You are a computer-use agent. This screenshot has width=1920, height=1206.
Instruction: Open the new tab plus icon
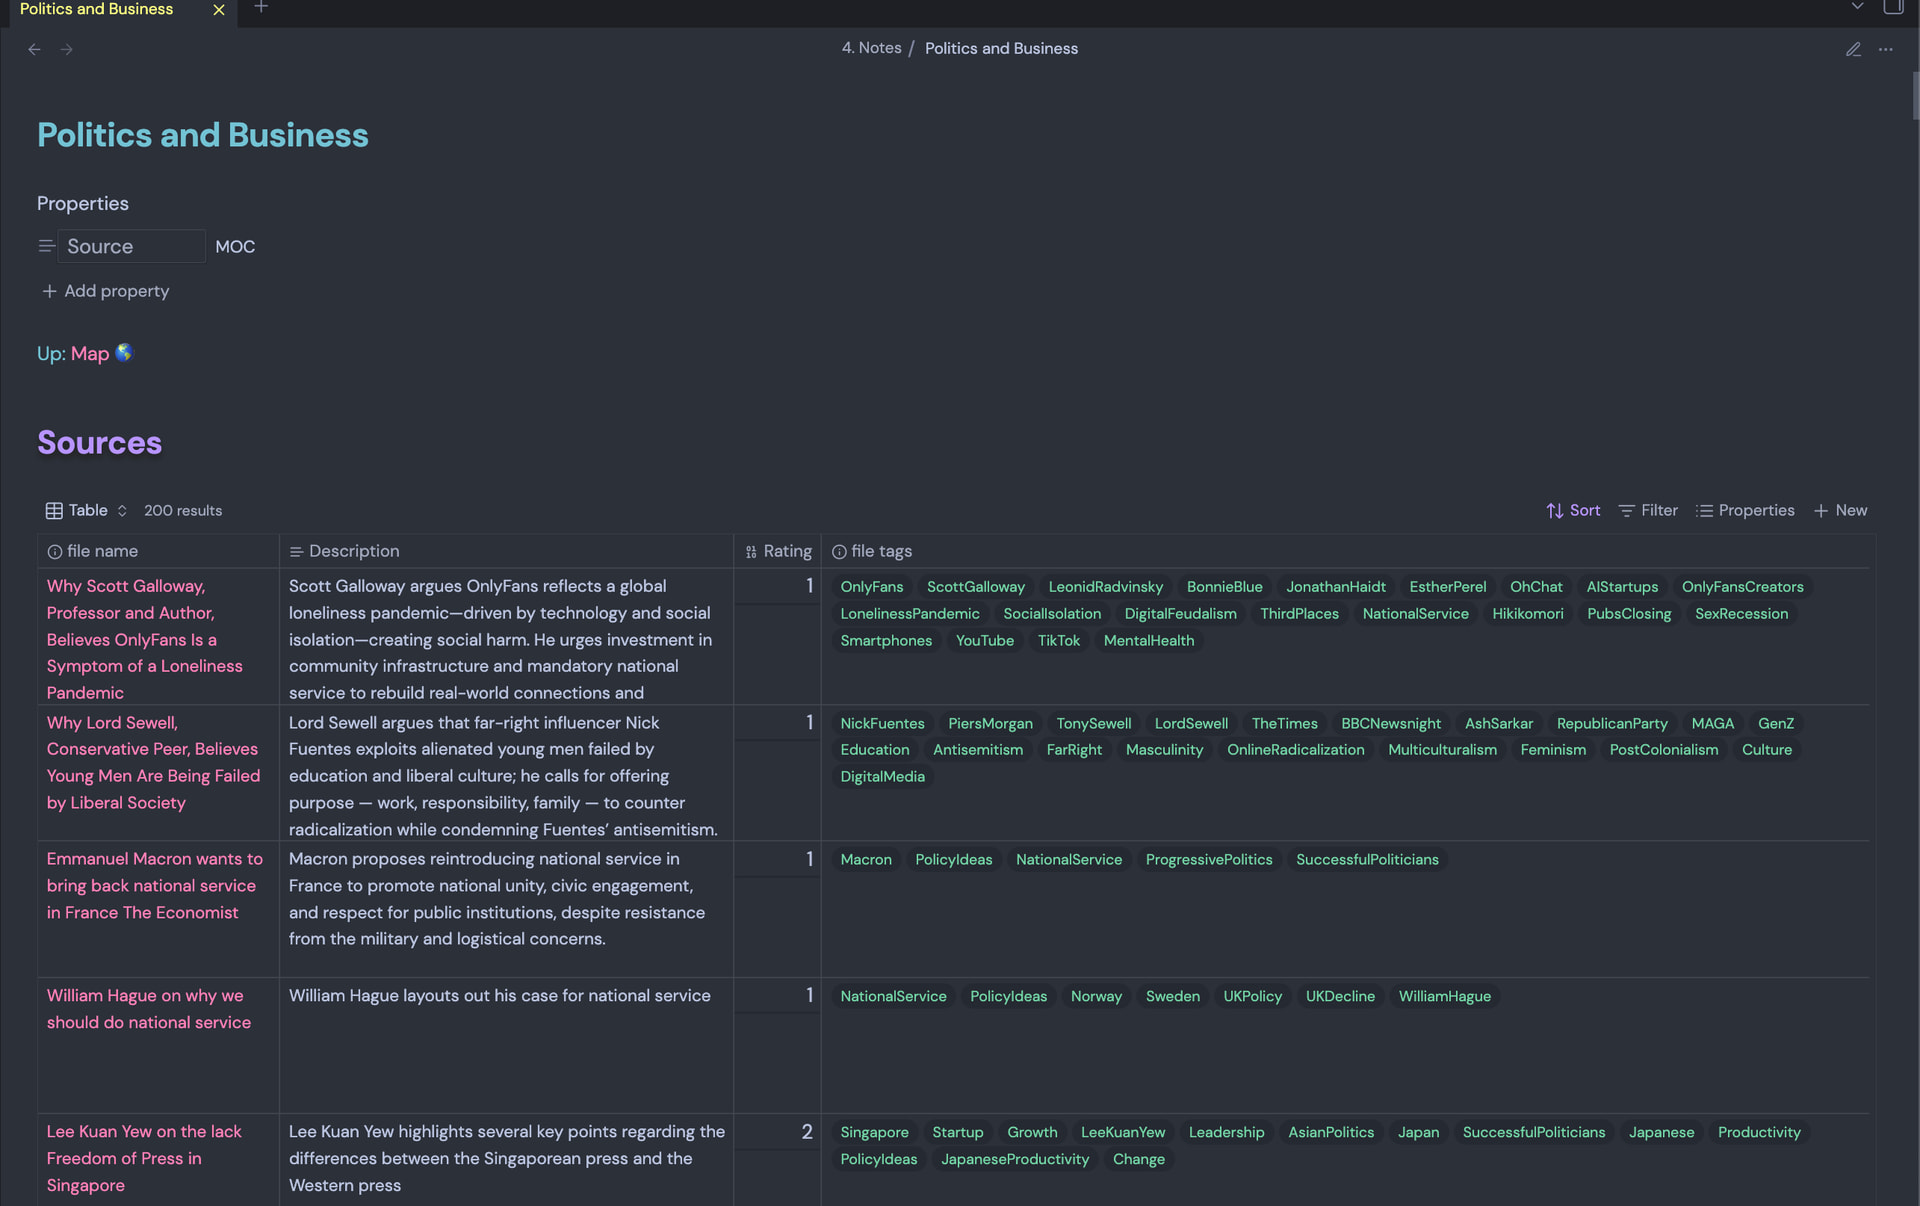tap(261, 8)
